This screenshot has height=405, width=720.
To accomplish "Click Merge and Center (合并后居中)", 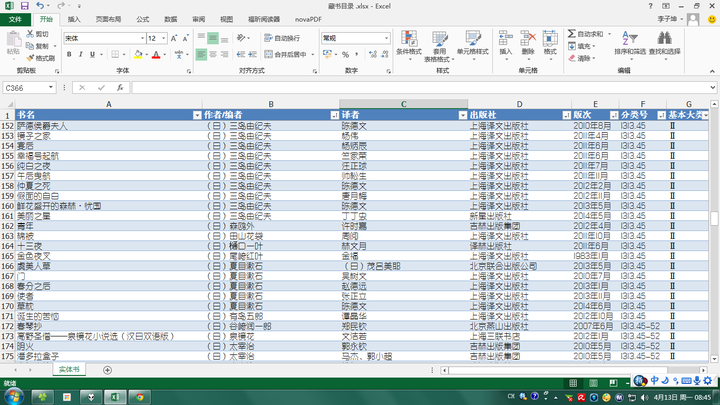I will 286,55.
